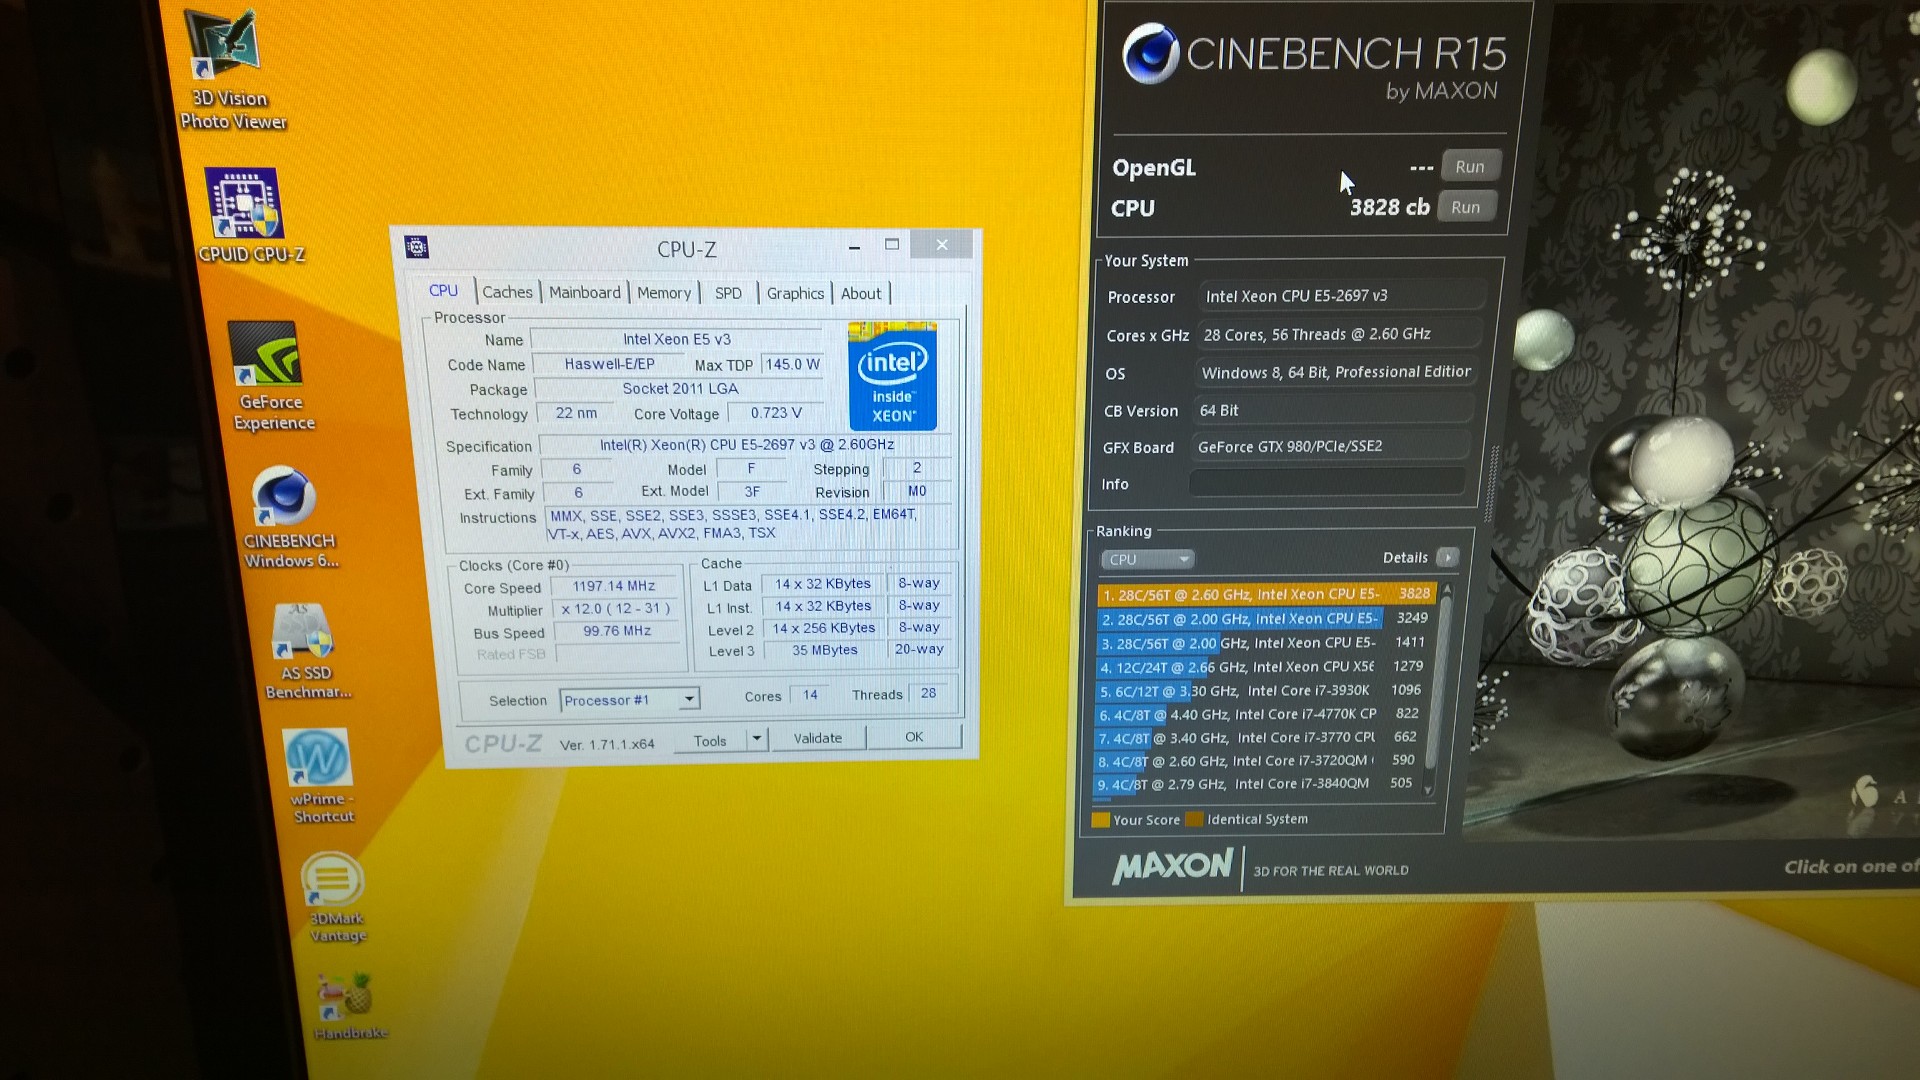Switch to the CPU tab in CPU-Z
Image resolution: width=1920 pixels, height=1080 pixels.
tap(443, 291)
